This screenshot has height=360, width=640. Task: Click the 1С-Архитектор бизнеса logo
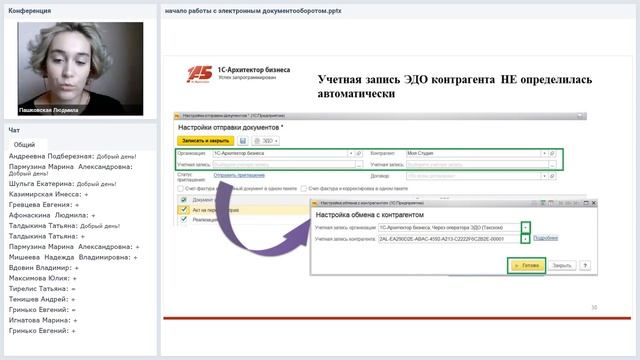tap(200, 74)
